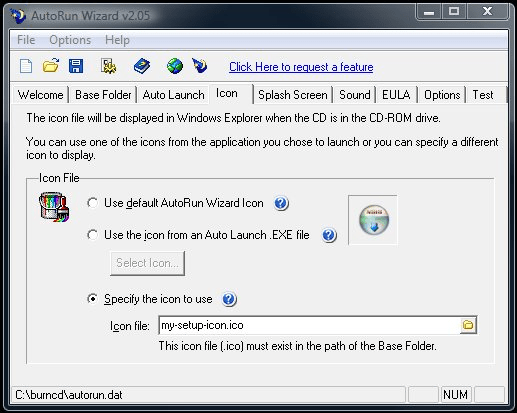Click the NUM status bar indicator
The image size is (517, 413).
pyautogui.click(x=455, y=395)
